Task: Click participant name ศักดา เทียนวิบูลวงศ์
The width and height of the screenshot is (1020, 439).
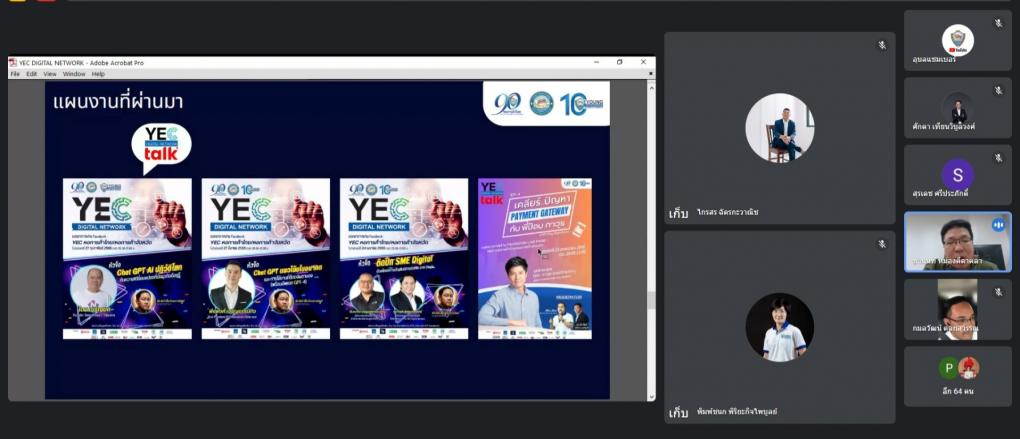Action: pyautogui.click(x=943, y=126)
